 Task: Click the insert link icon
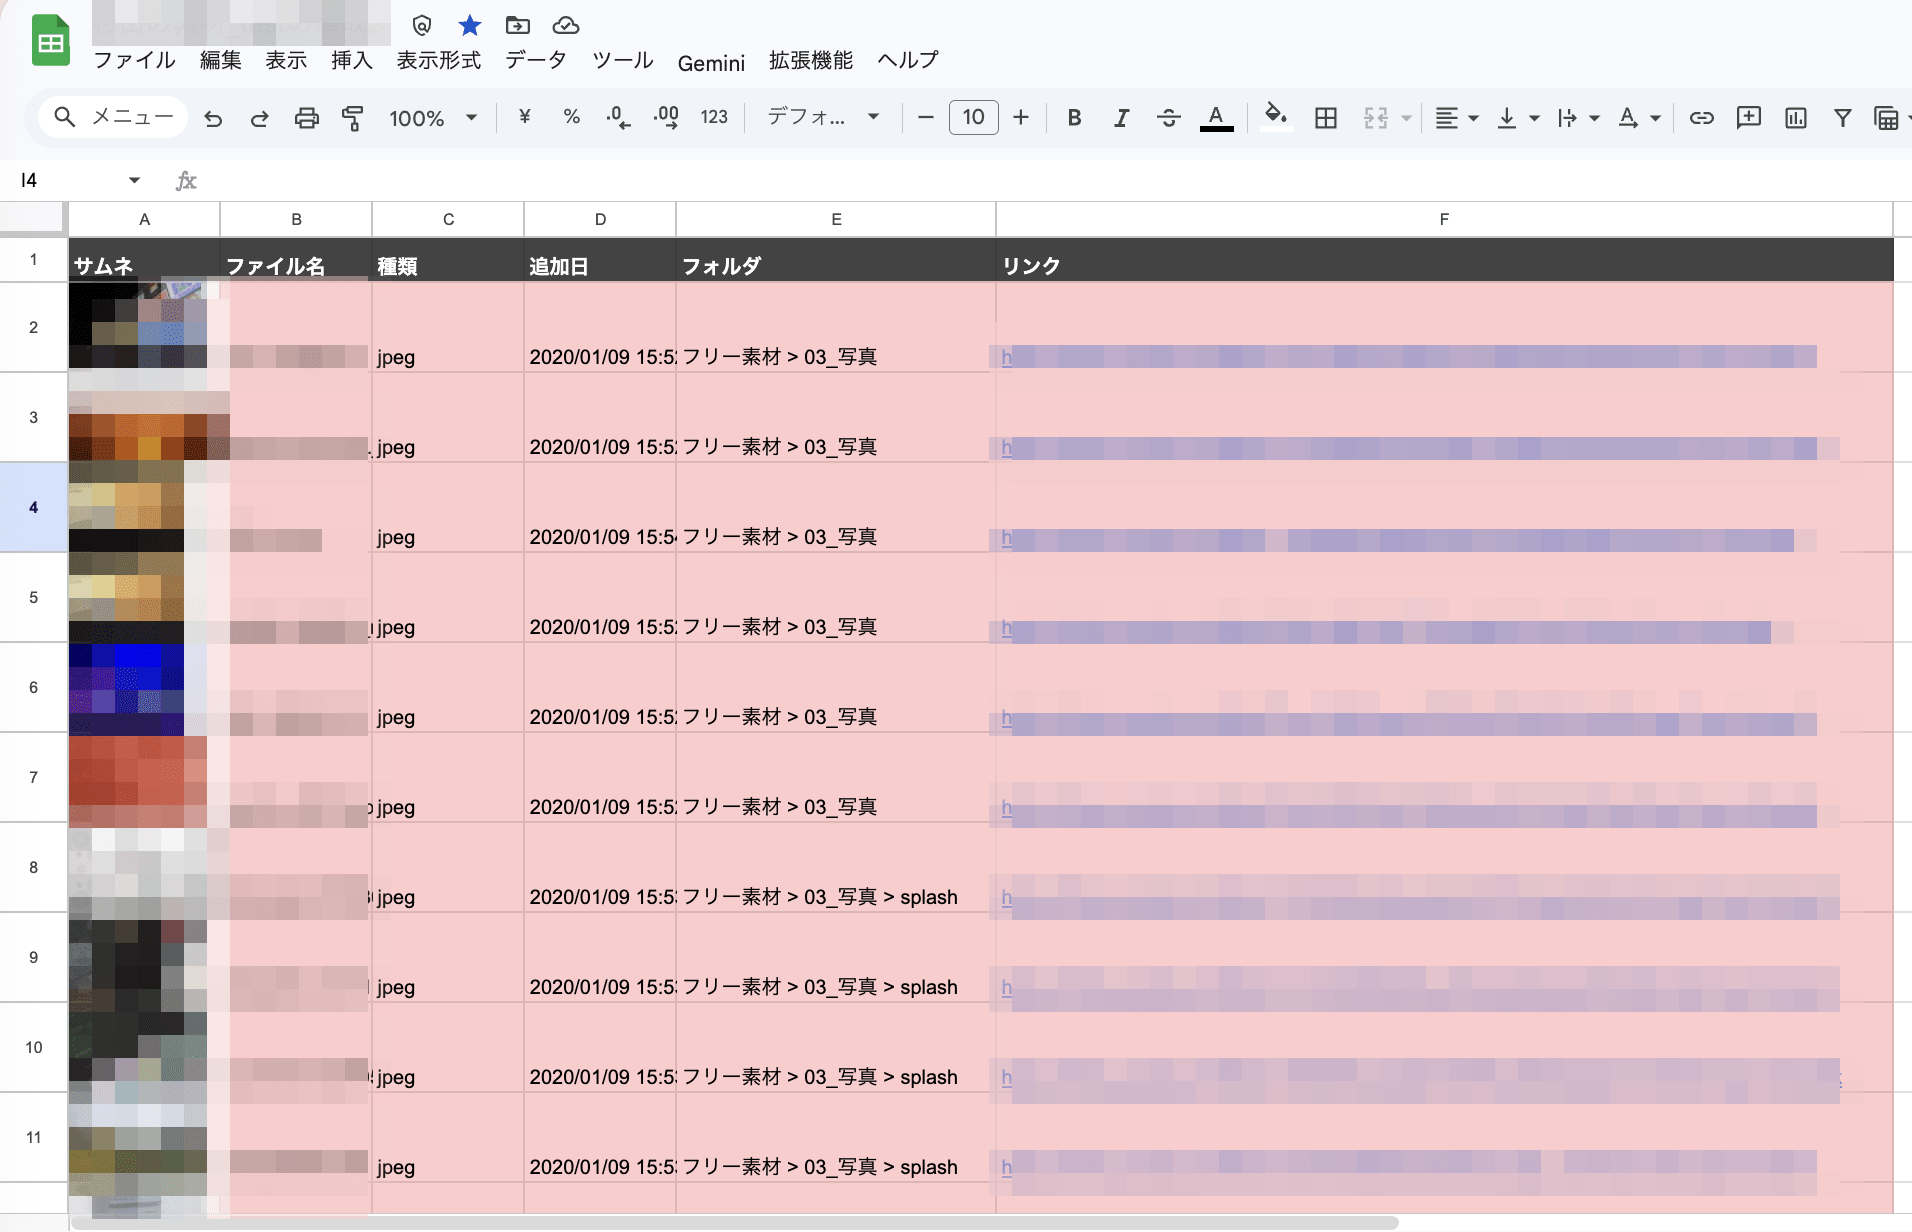pos(1701,118)
